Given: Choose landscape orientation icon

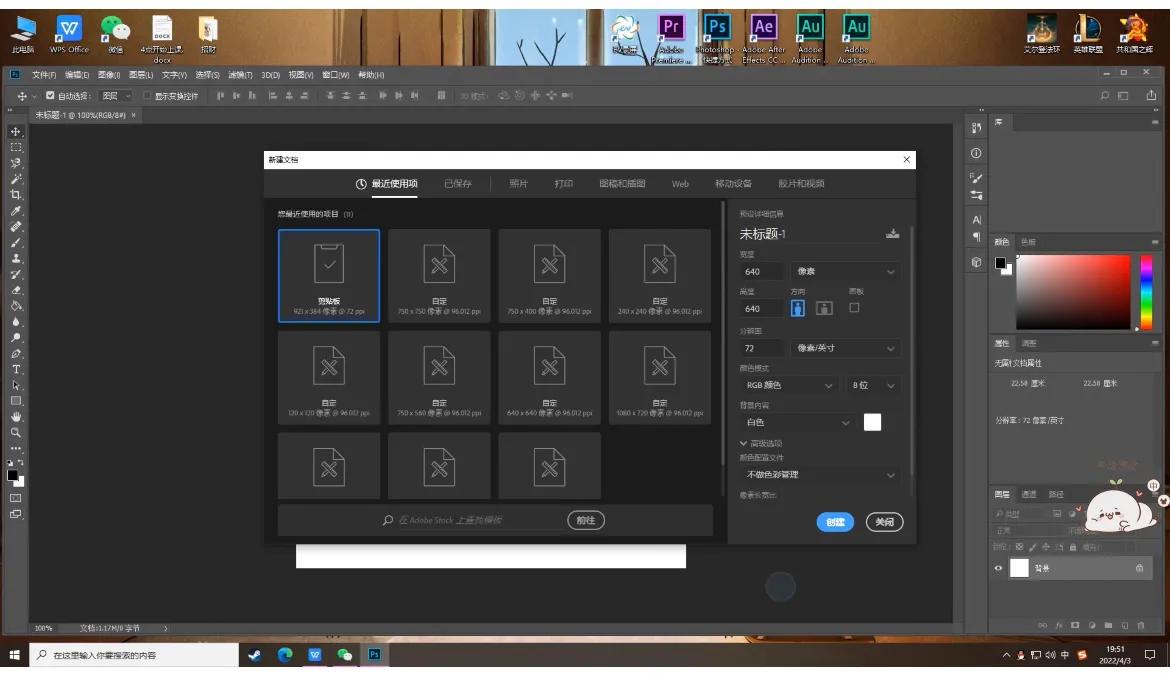Looking at the screenshot, I should click(x=824, y=309).
